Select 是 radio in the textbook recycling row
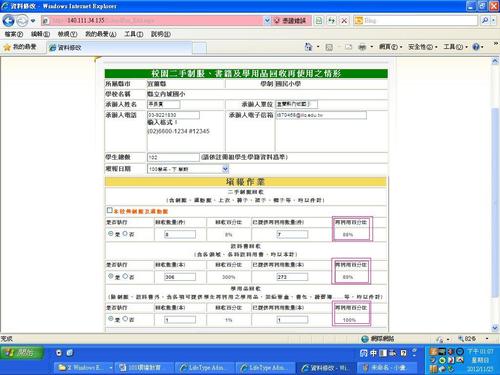The height and width of the screenshot is (375, 500). (x=111, y=276)
